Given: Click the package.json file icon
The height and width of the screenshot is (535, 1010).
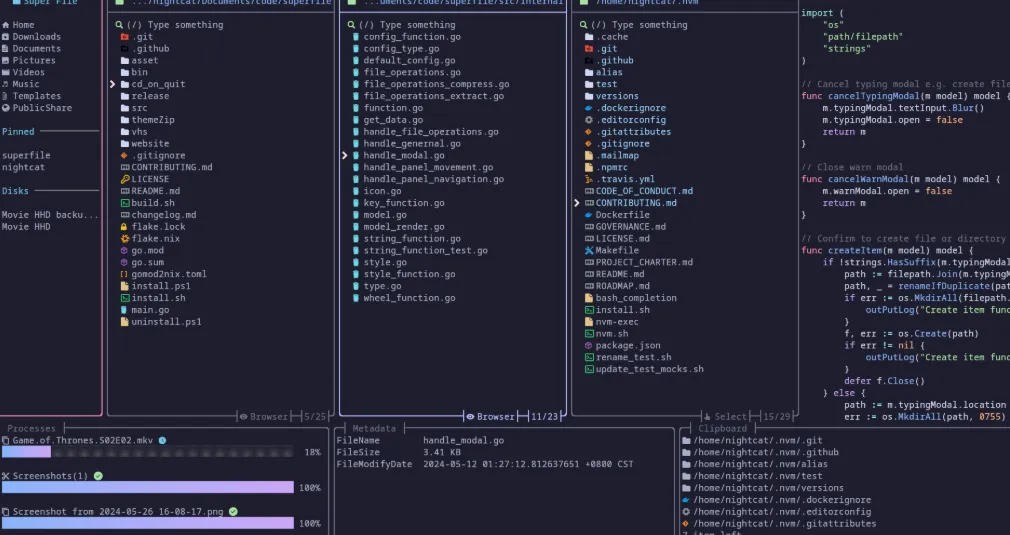Looking at the screenshot, I should point(589,346).
